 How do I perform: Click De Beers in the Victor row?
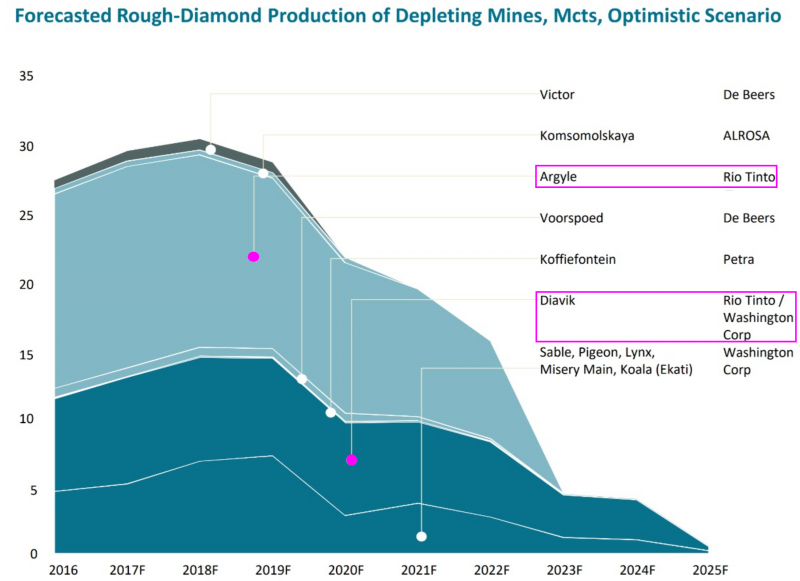pos(748,95)
